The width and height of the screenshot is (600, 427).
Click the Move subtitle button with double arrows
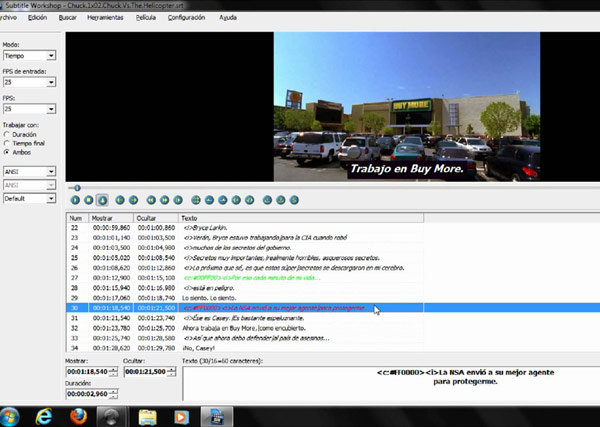pos(196,200)
